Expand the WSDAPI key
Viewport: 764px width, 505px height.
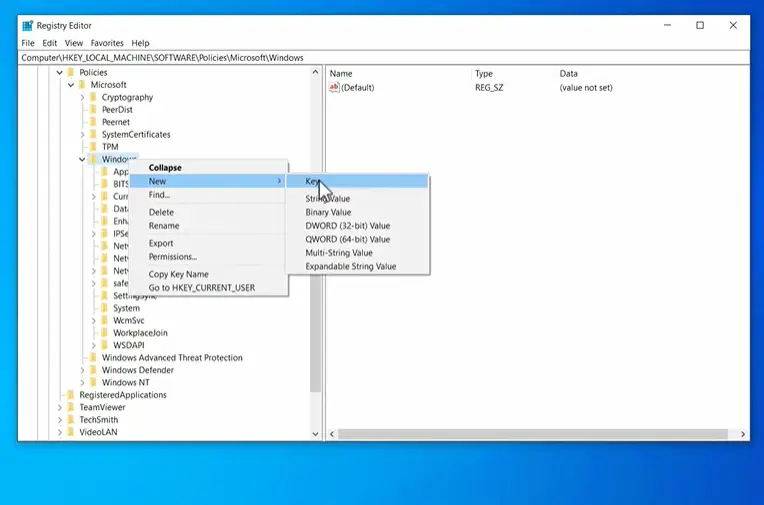point(94,346)
